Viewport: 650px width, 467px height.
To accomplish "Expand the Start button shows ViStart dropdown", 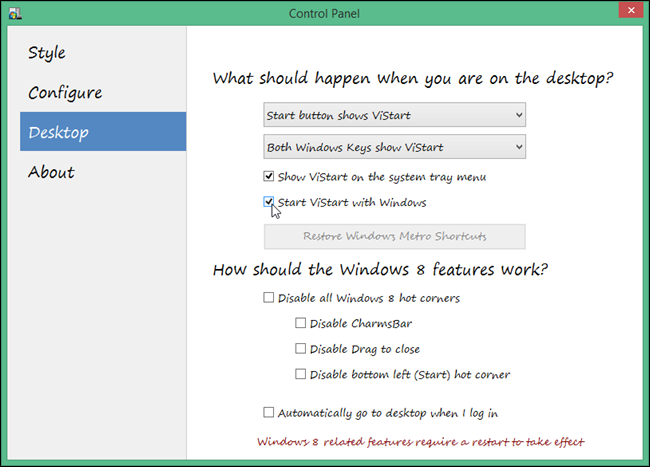I will (x=394, y=115).
